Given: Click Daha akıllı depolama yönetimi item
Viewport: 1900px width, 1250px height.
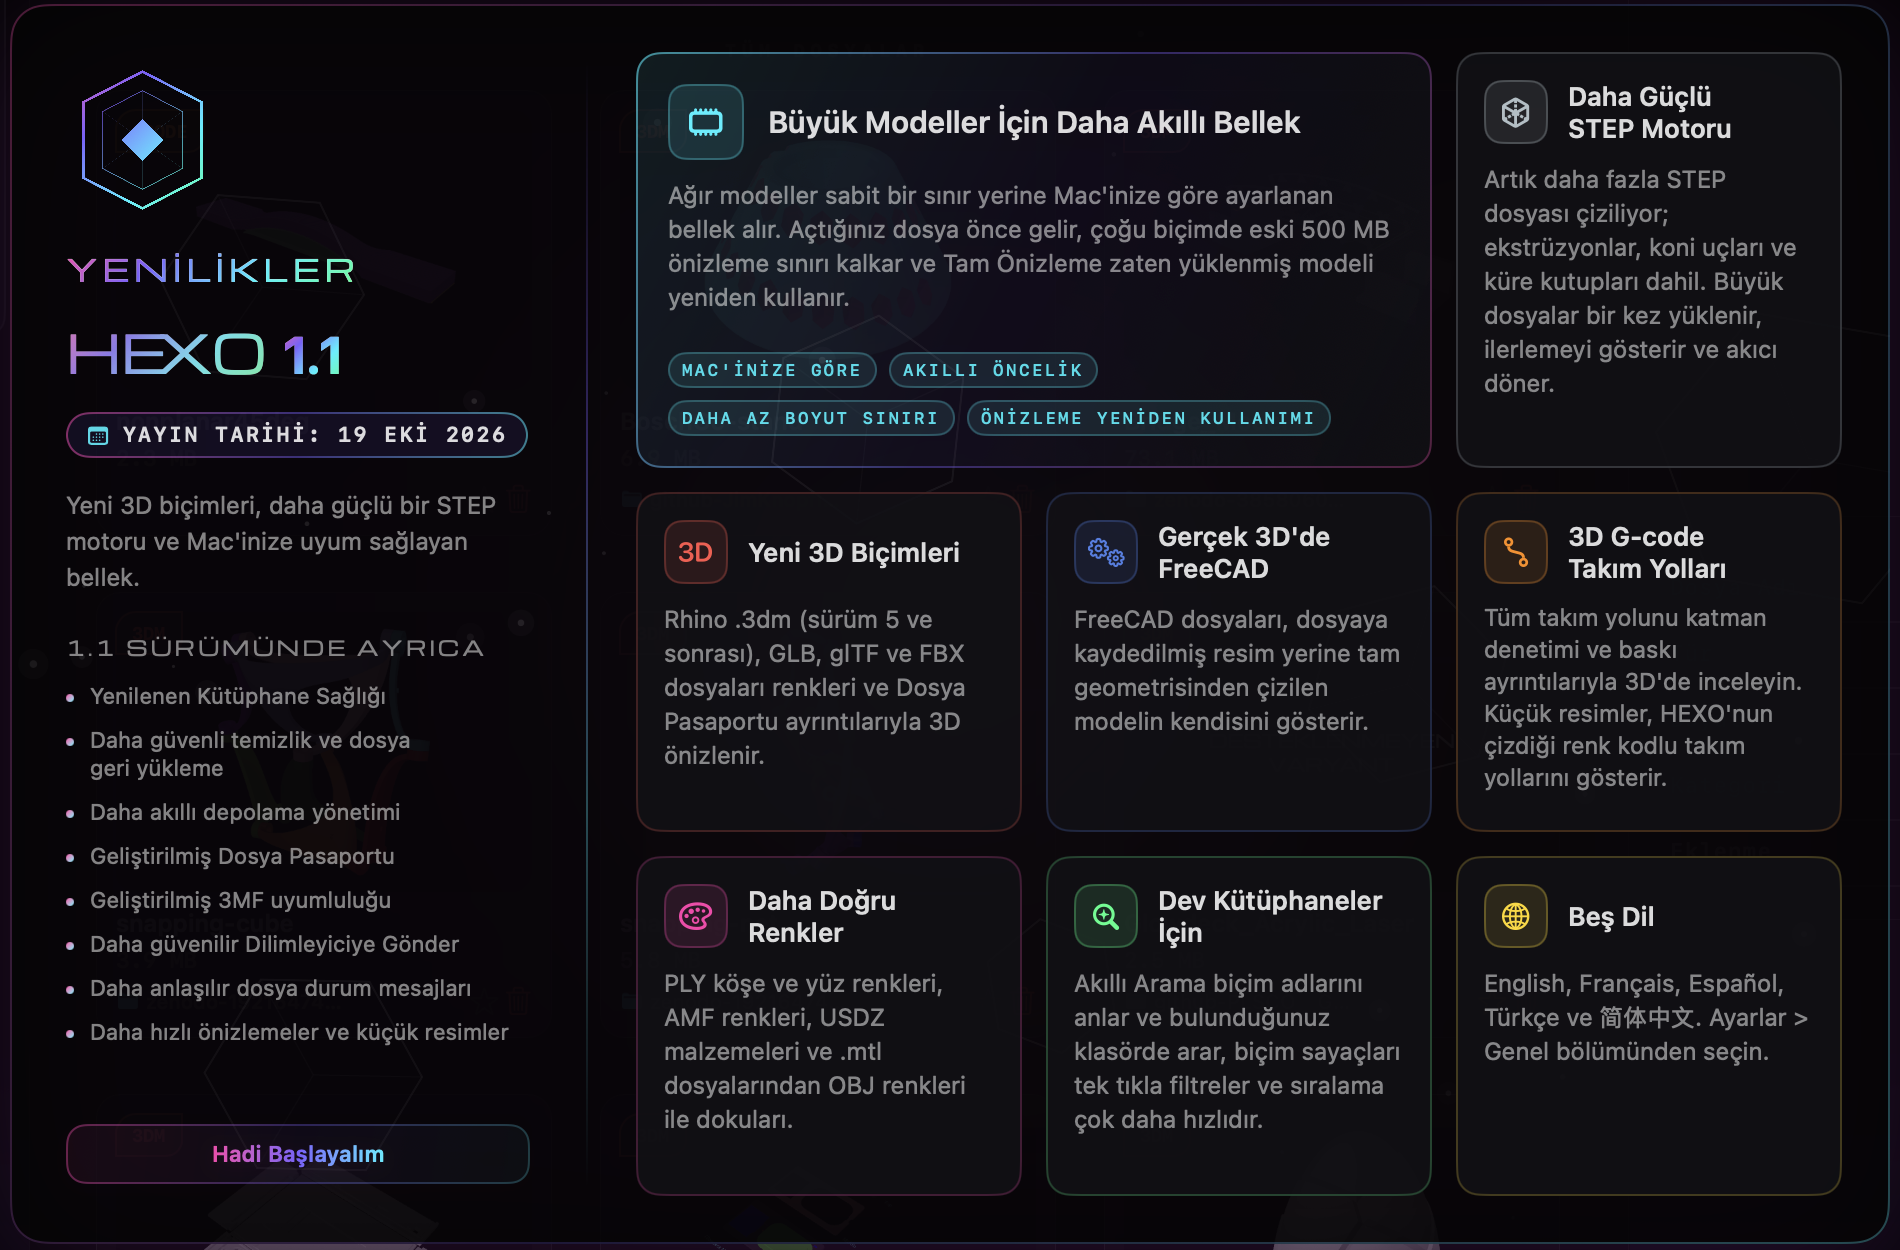Looking at the screenshot, I should pyautogui.click(x=245, y=812).
